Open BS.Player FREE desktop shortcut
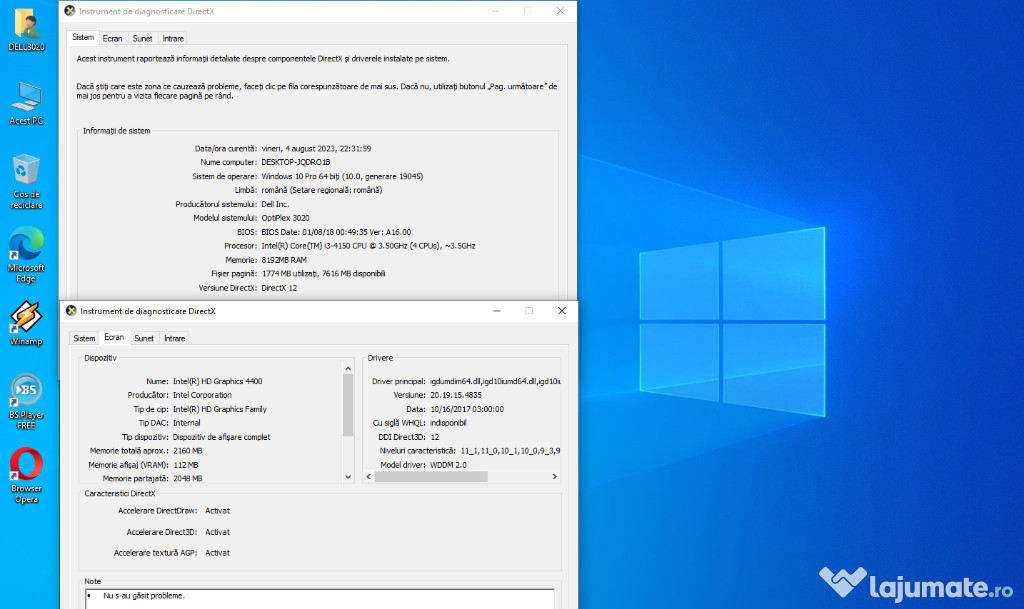This screenshot has width=1024, height=609. pyautogui.click(x=26, y=391)
